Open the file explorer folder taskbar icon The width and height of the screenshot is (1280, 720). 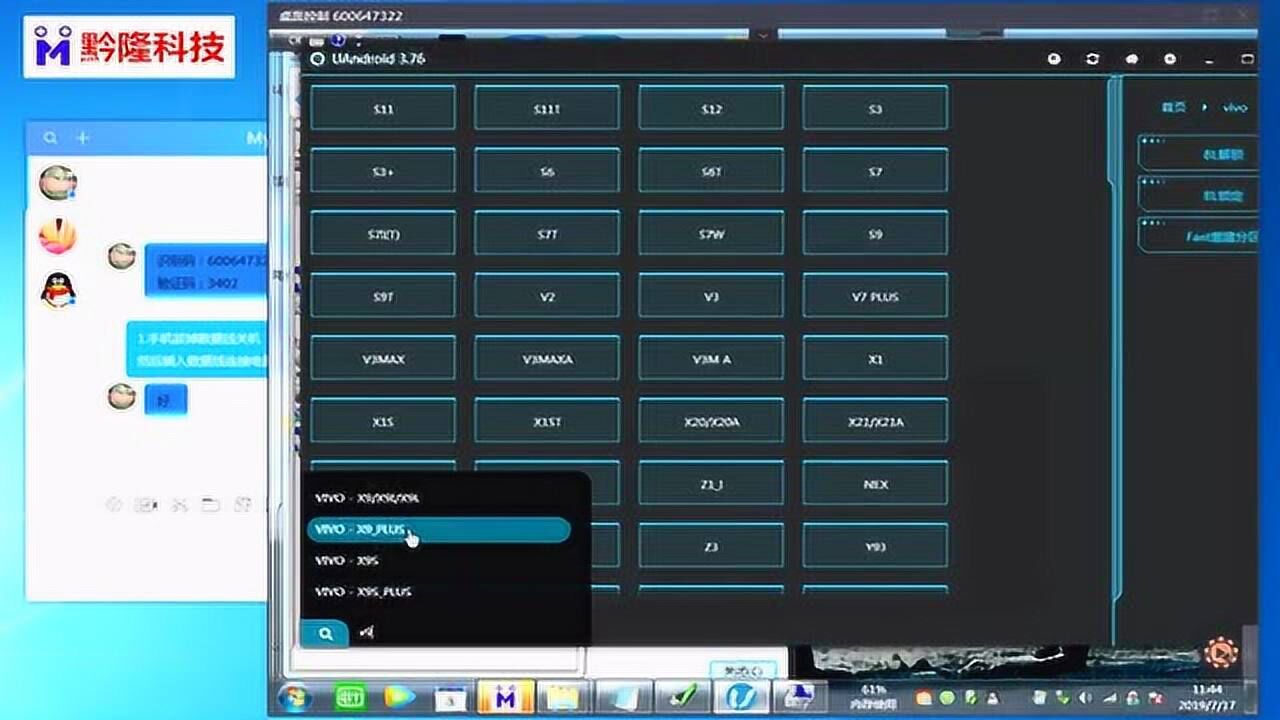(x=563, y=696)
